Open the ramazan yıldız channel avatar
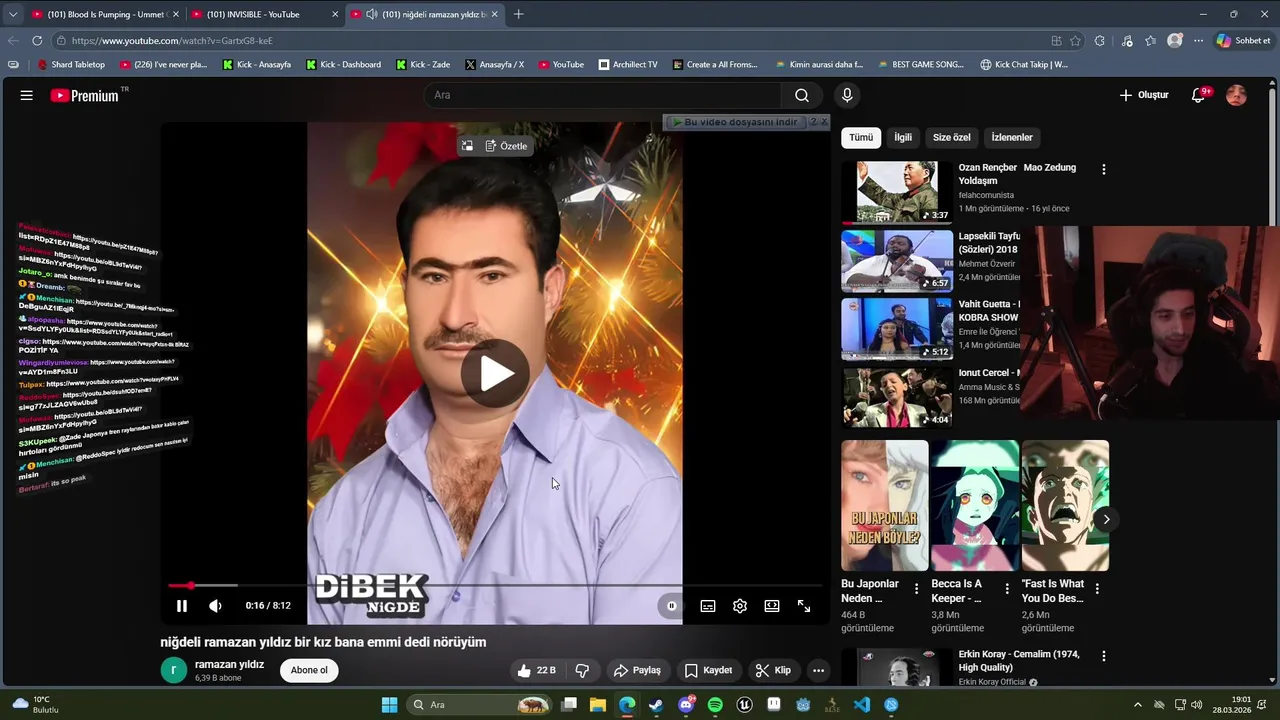Viewport: 1280px width, 720px height. [x=174, y=670]
